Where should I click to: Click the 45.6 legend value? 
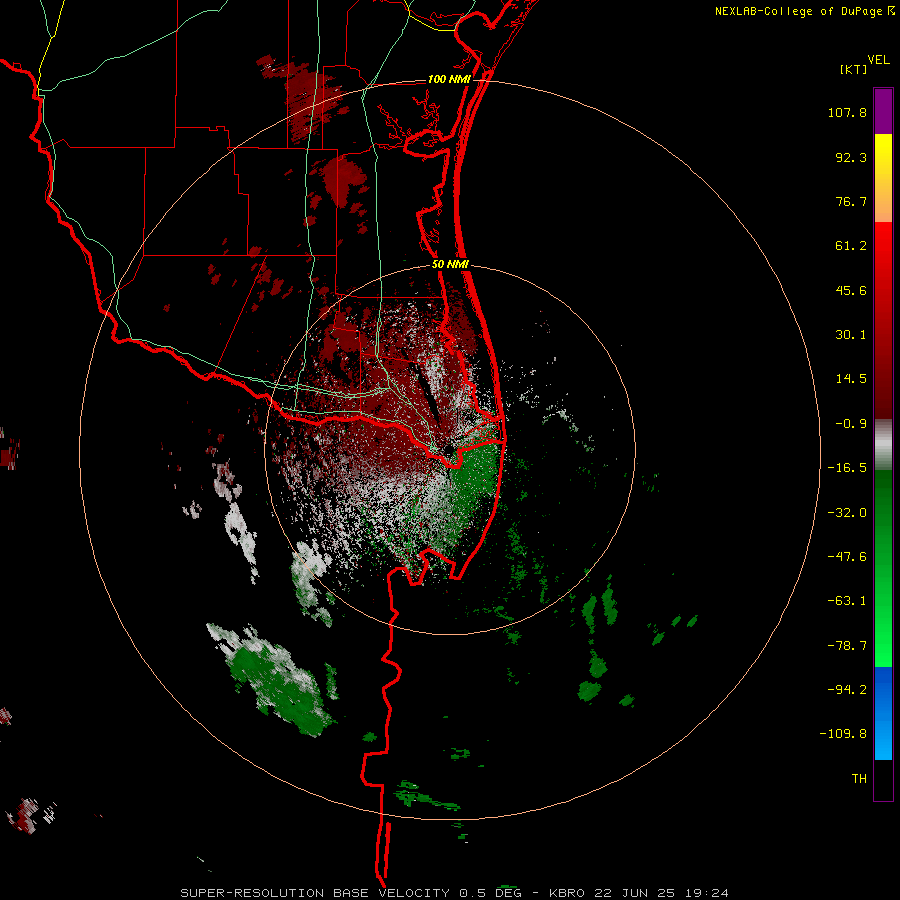coord(851,290)
